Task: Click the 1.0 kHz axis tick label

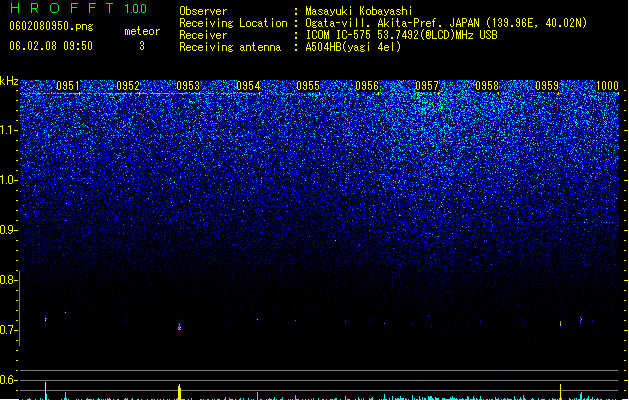Action: coord(9,180)
